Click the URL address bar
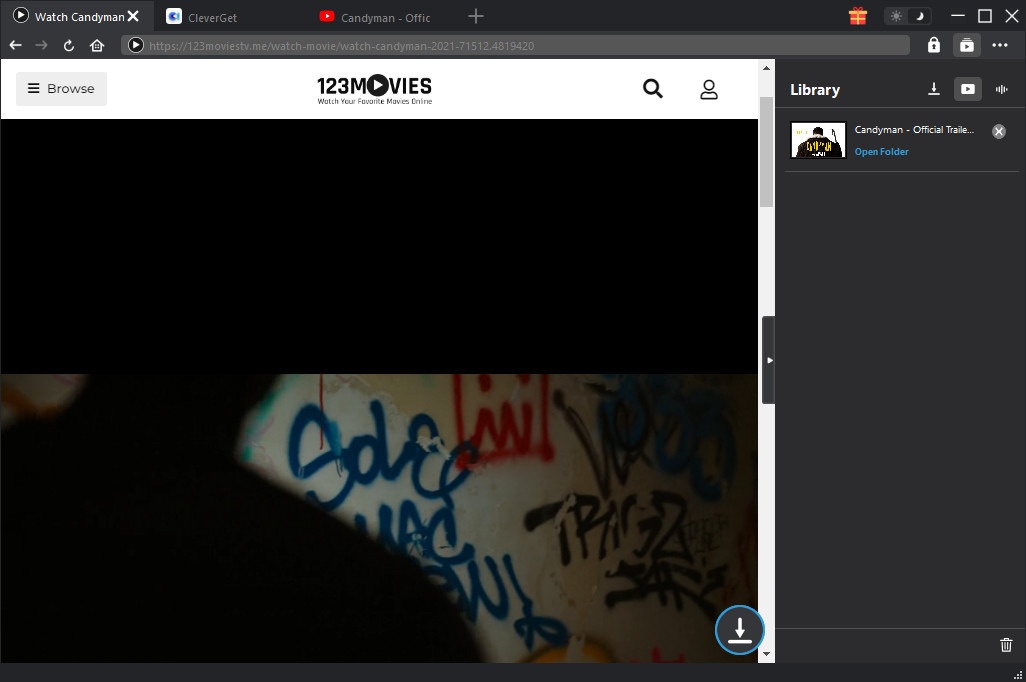This screenshot has height=682, width=1026. [x=520, y=45]
